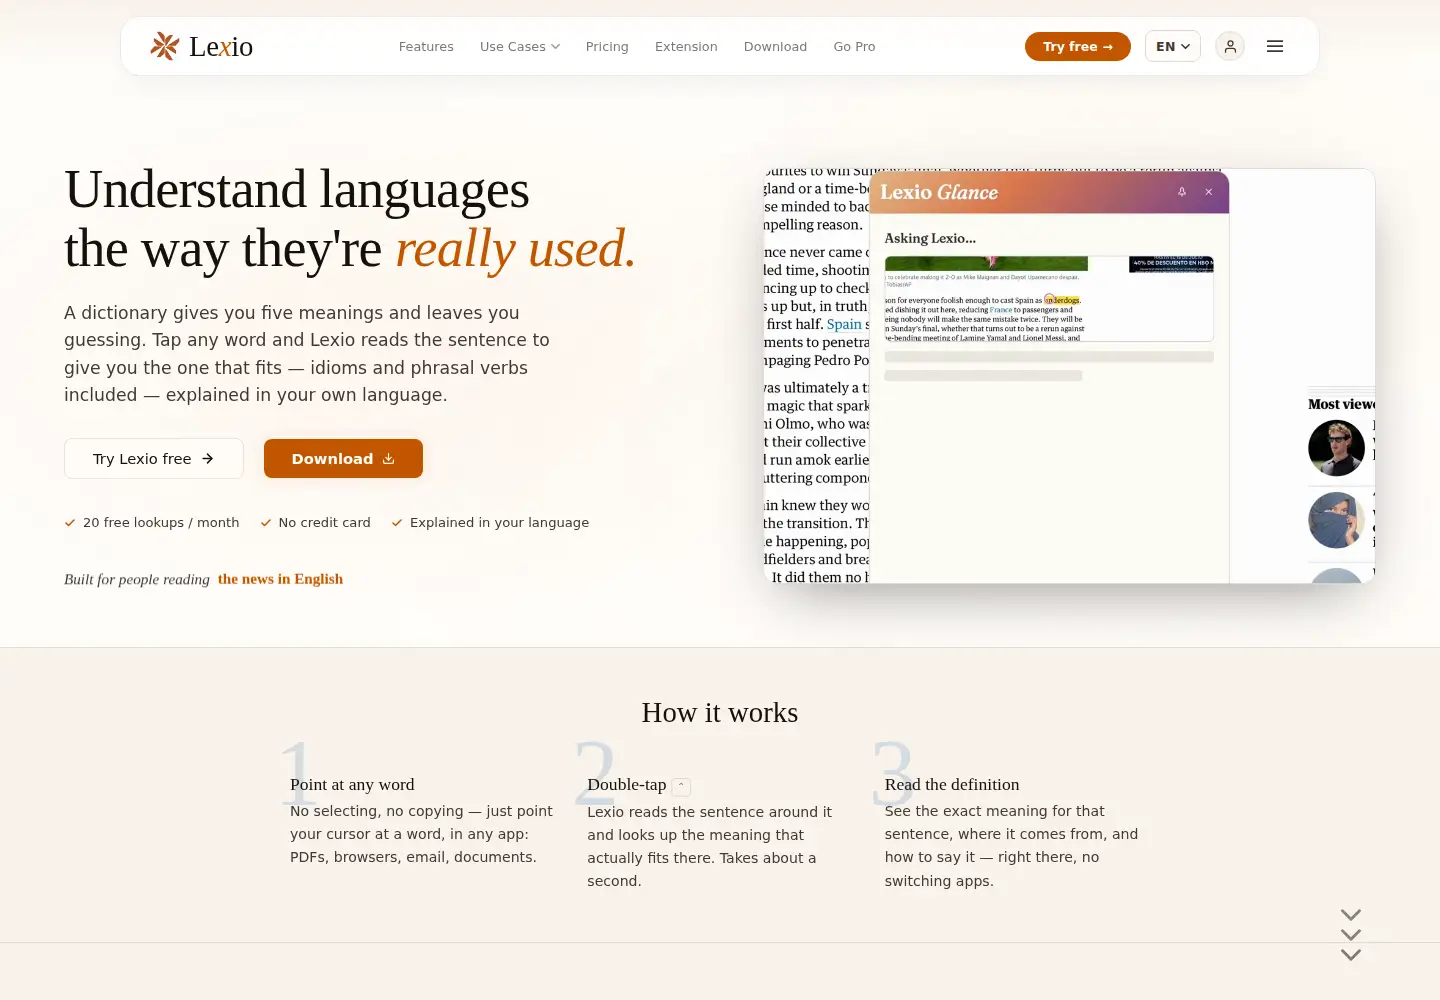Screen dimensions: 1440x1000
Task: Click the Try free button
Action: (1078, 46)
